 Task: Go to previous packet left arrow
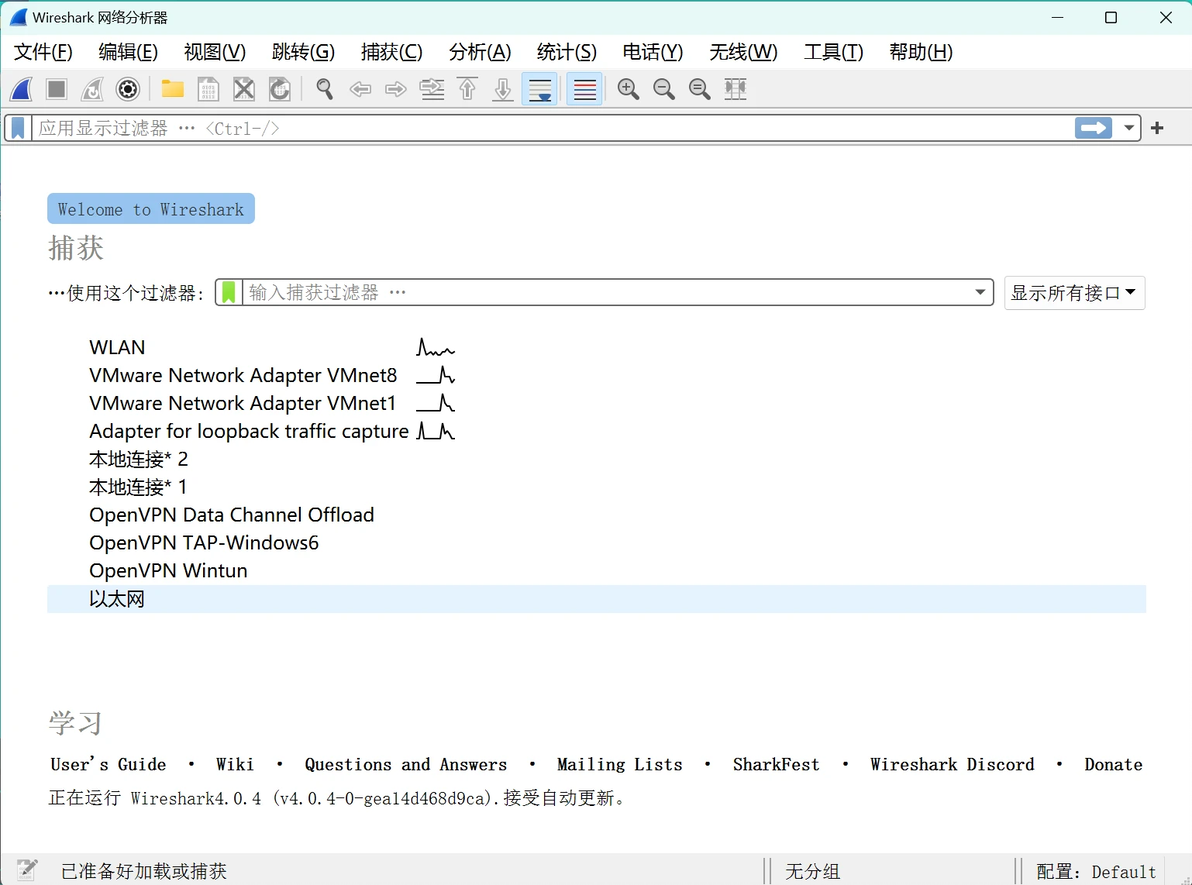(x=360, y=89)
